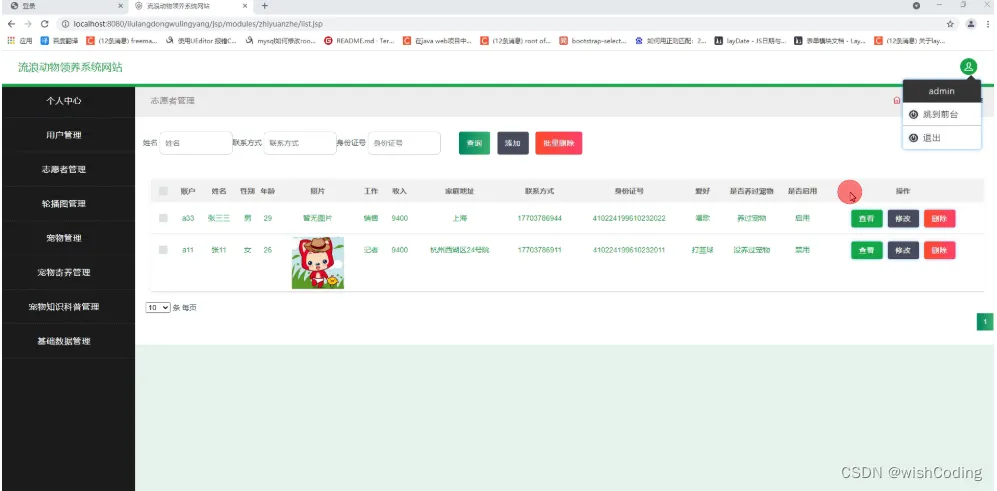Click the phone number 17703786944
Screen dimensions: 997x491
pyautogui.click(x=539, y=218)
